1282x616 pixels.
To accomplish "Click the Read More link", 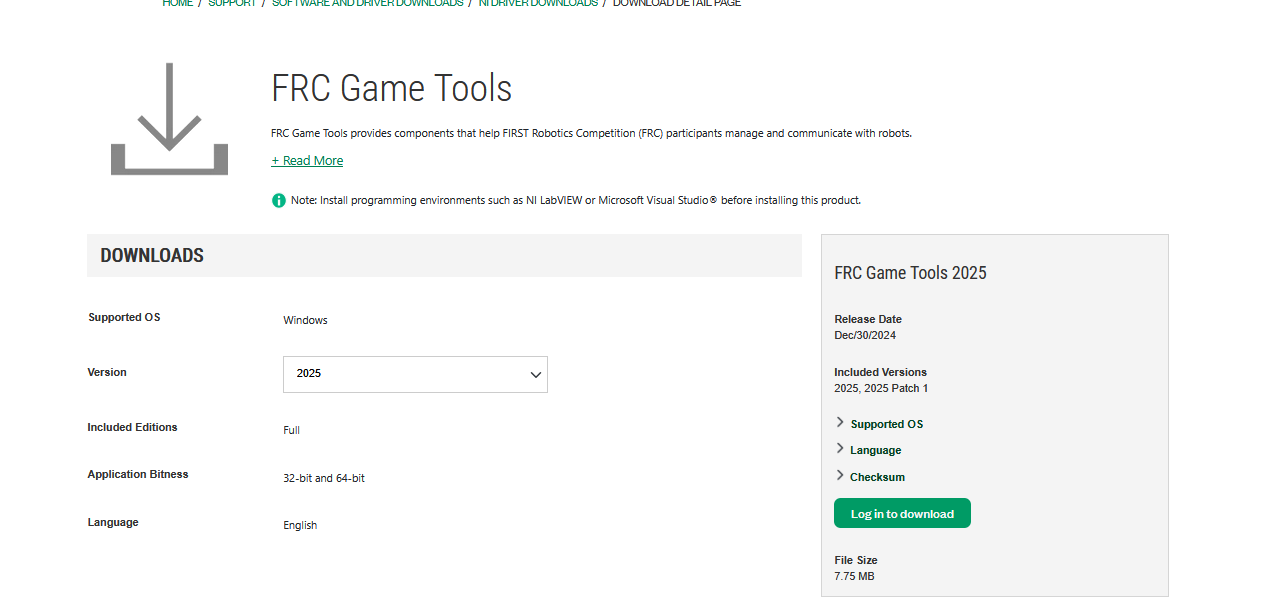I will click(307, 161).
